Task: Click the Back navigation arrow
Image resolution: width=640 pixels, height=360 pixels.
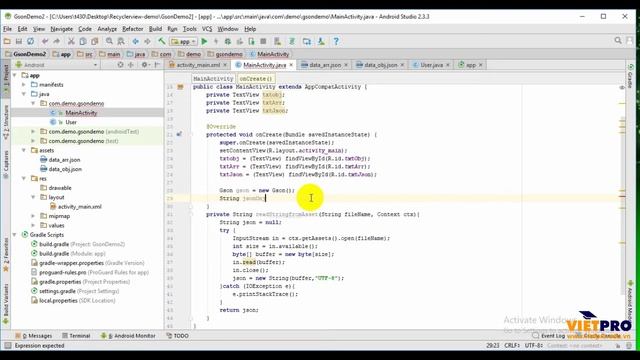Action: tap(136, 41)
